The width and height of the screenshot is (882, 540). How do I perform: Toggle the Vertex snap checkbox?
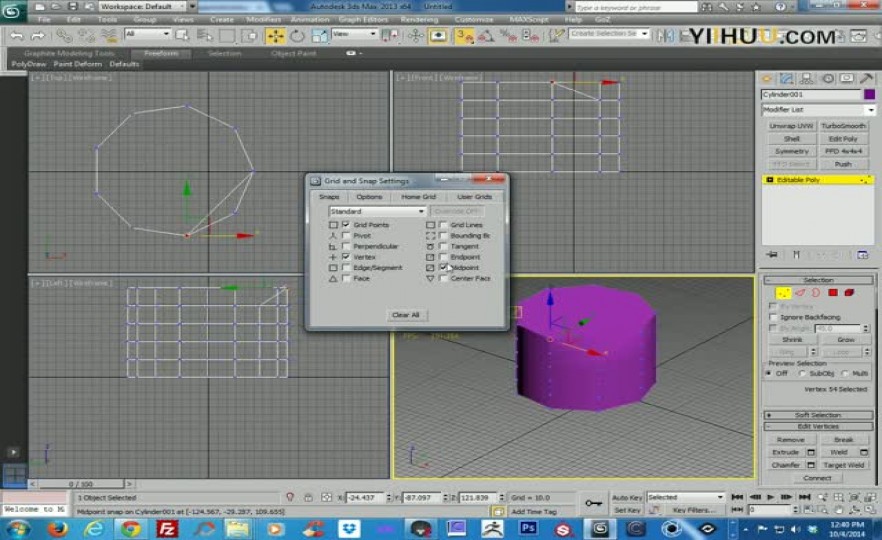tap(346, 257)
